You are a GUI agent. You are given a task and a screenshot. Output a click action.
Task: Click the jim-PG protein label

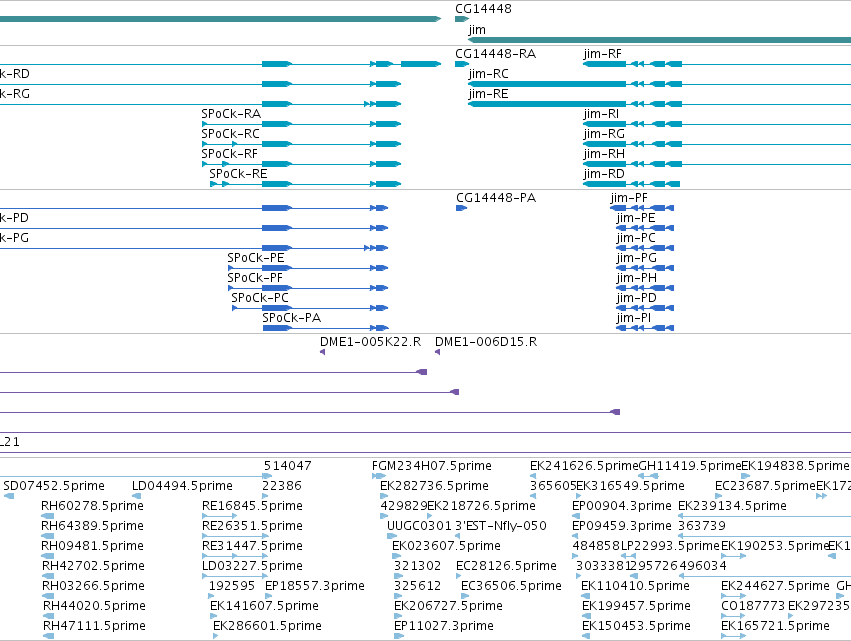[637, 258]
